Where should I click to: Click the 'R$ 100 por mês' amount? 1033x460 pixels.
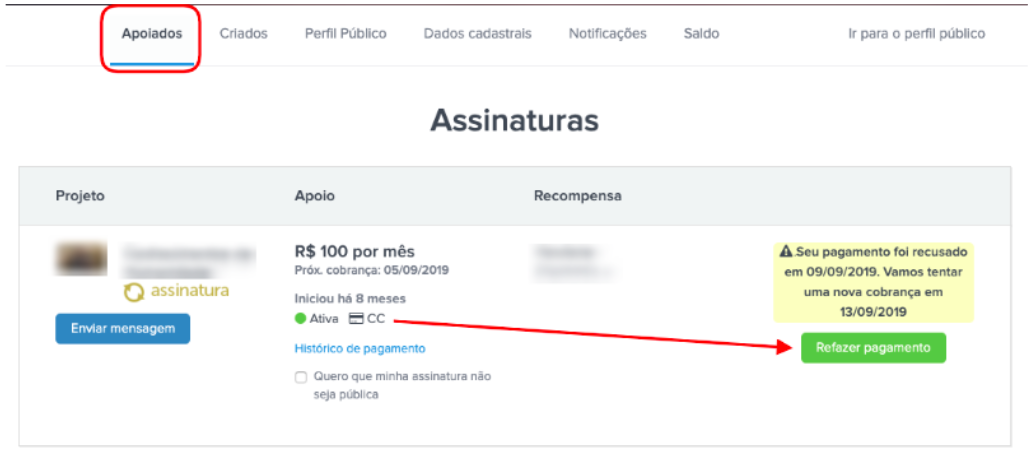tap(355, 252)
